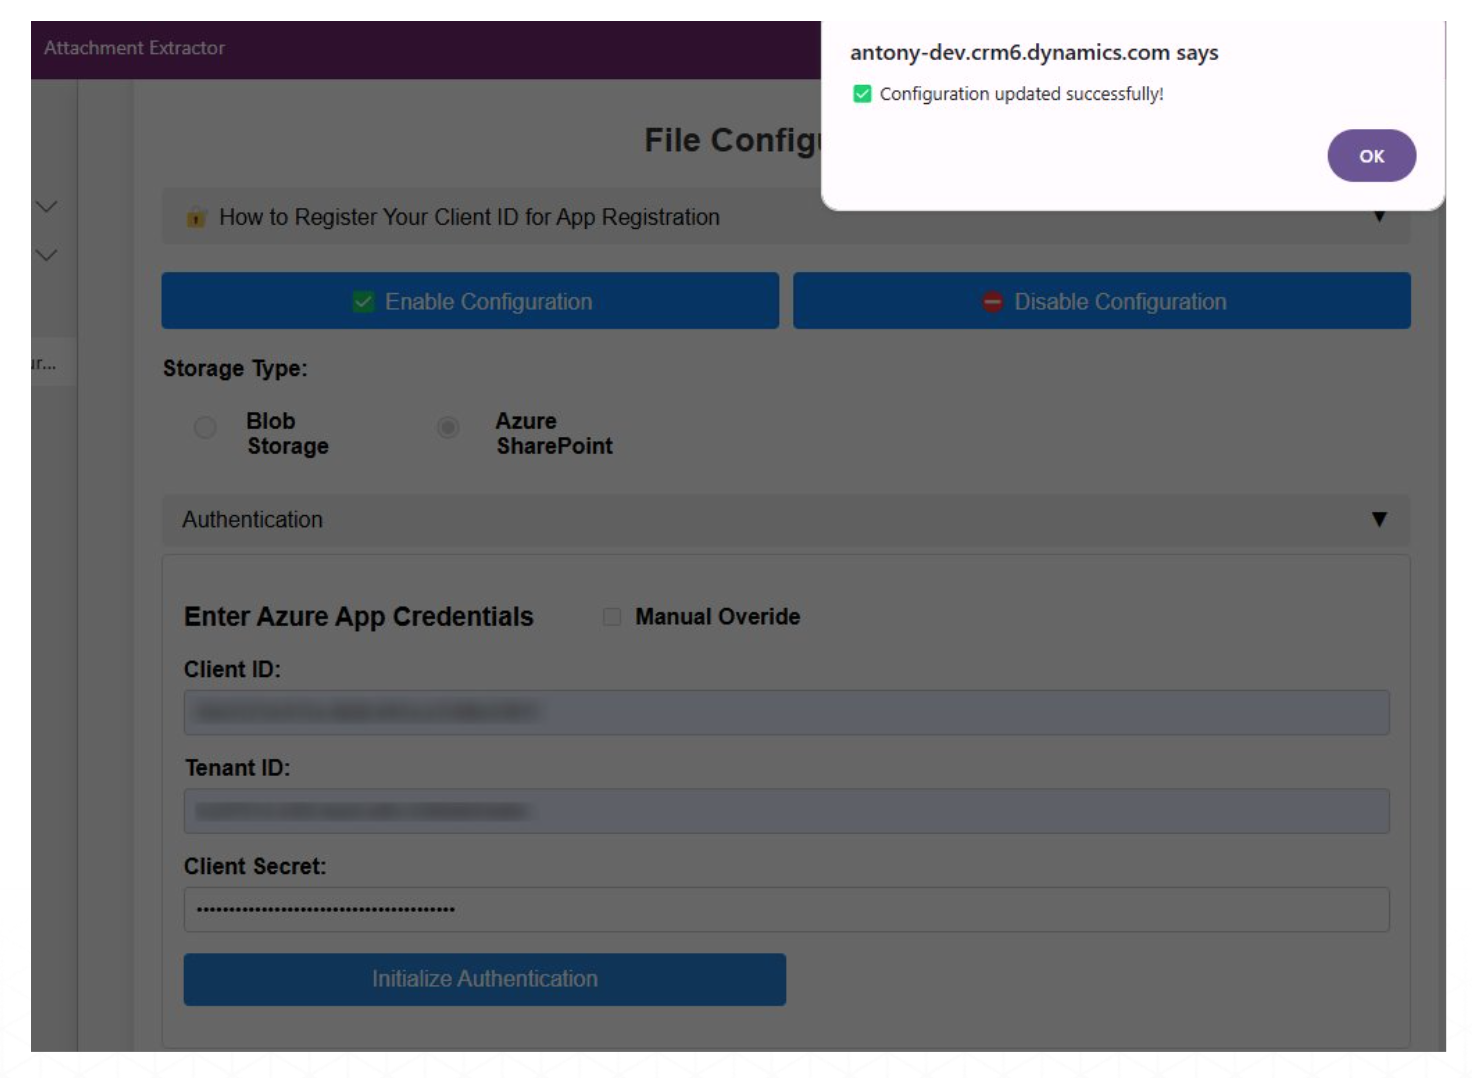Focus the Client ID input field
This screenshot has height=1078, width=1472.
tap(786, 712)
